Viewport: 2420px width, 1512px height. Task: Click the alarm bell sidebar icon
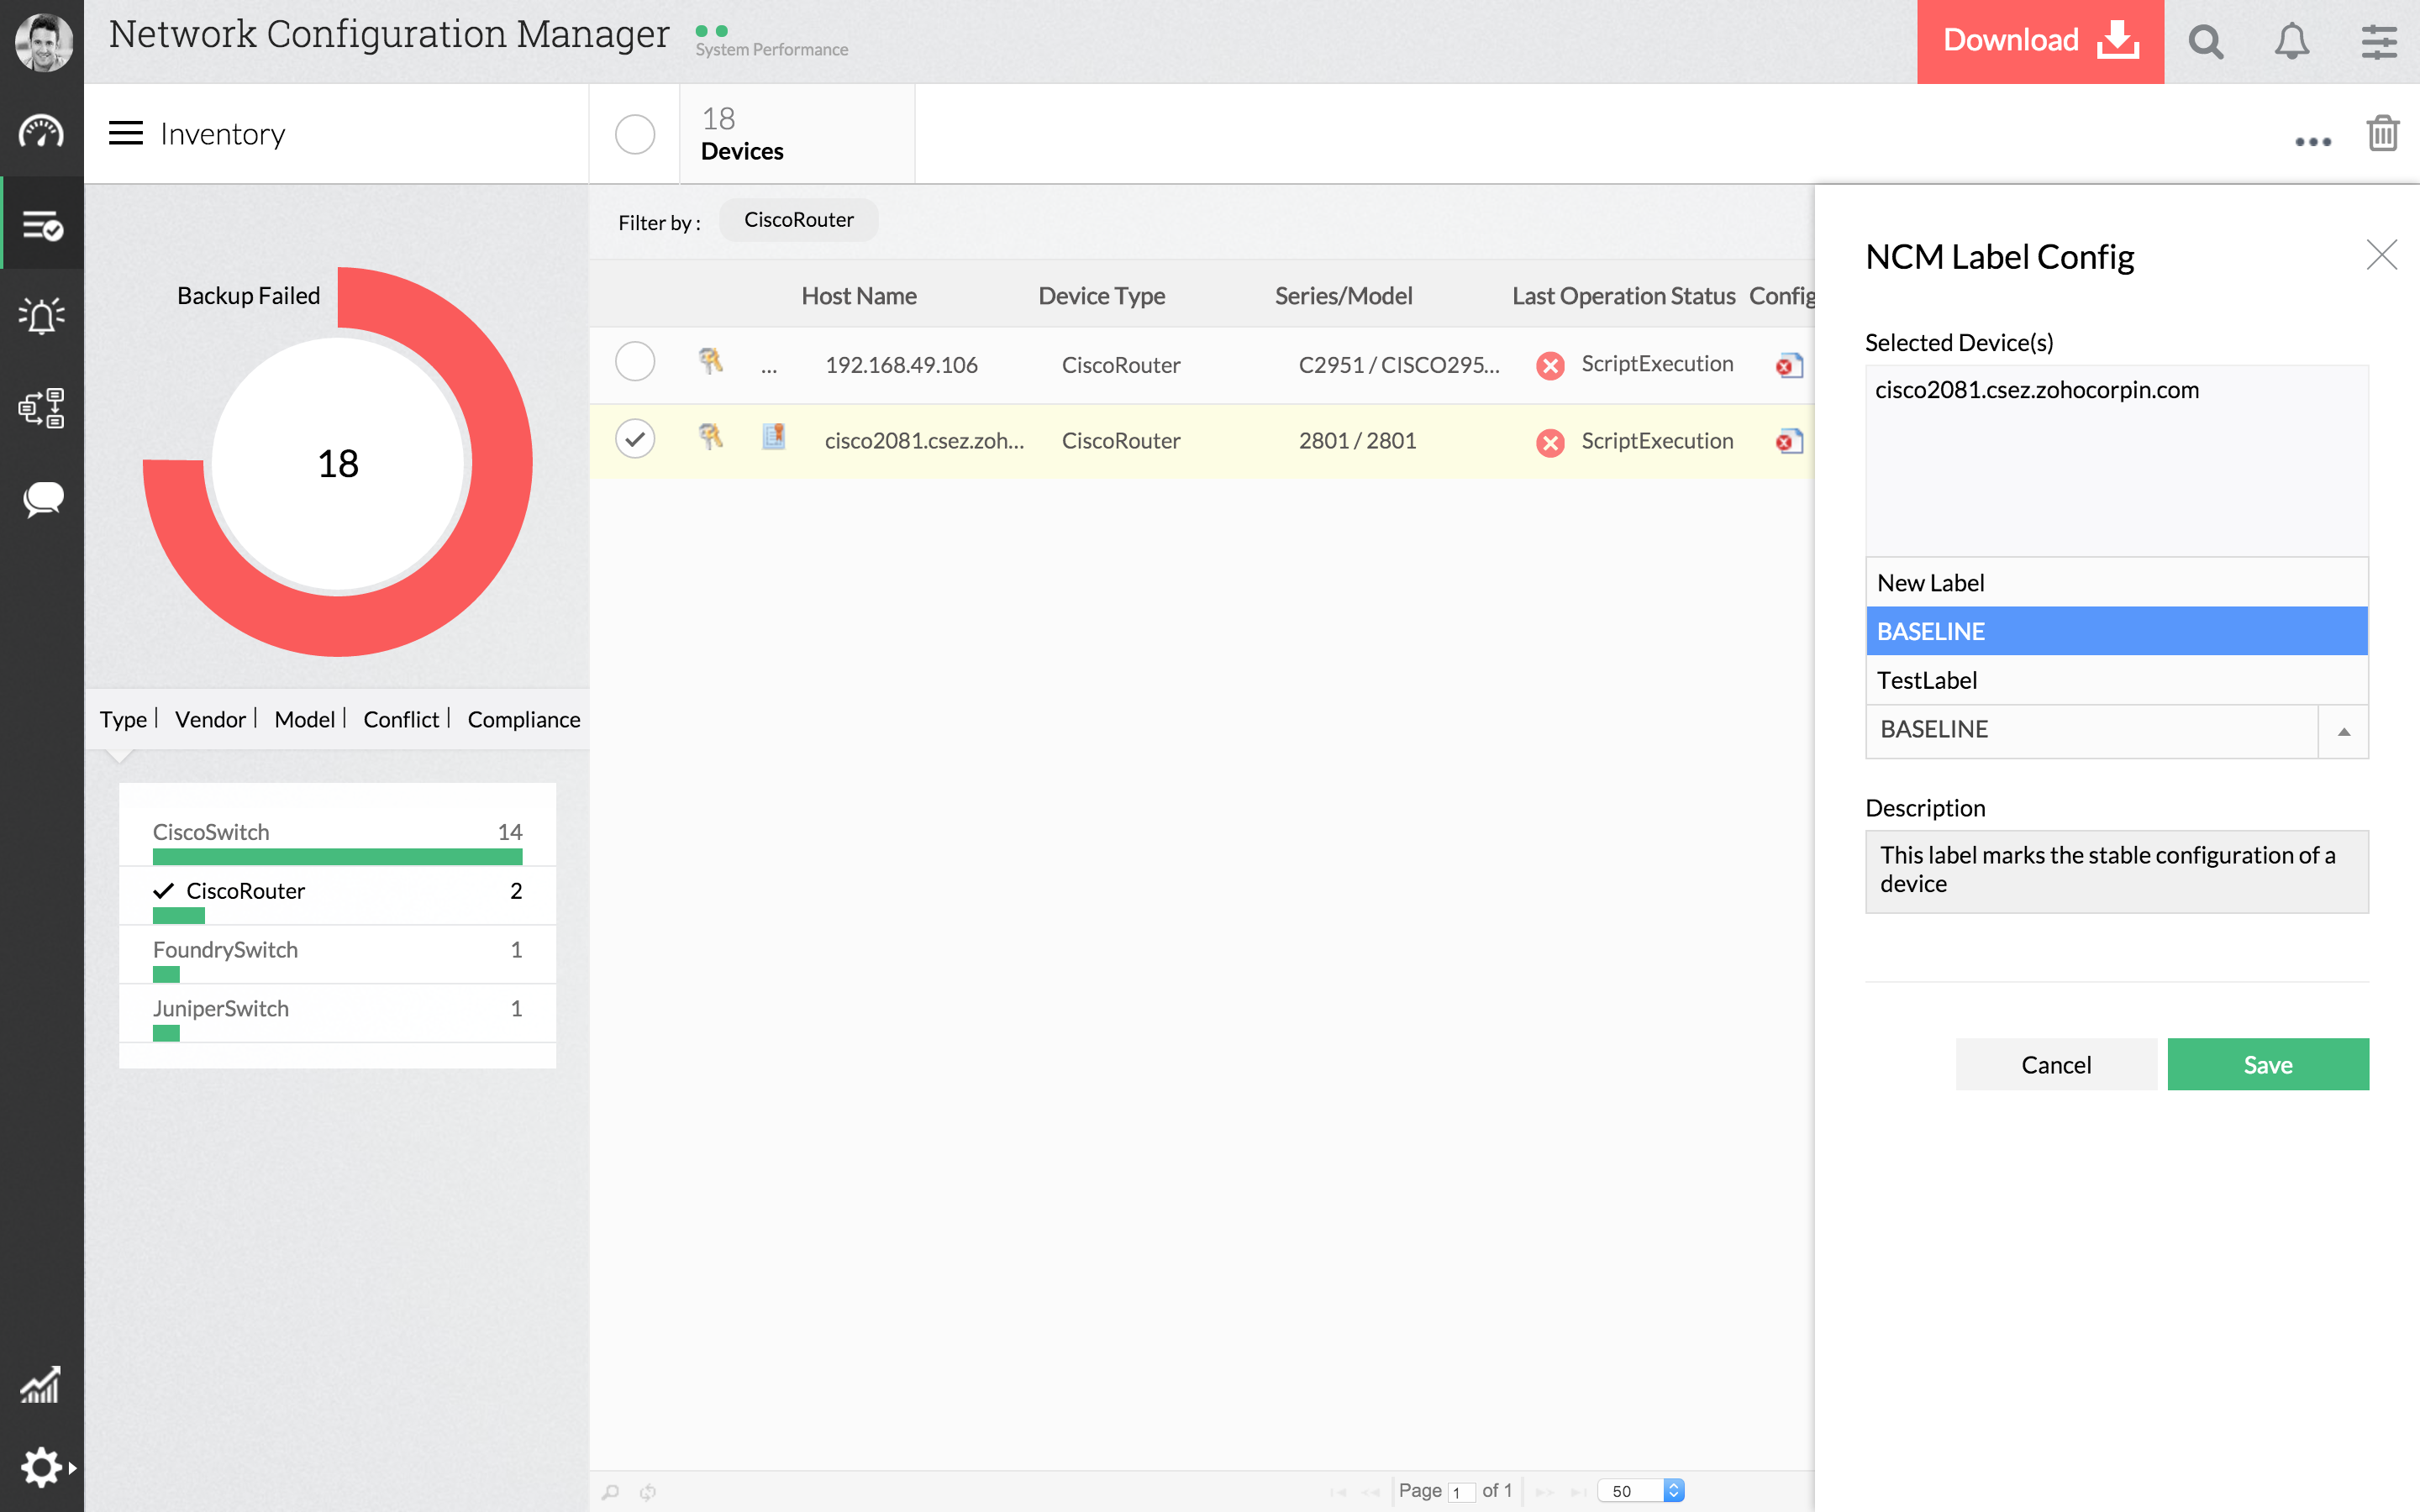(x=41, y=316)
